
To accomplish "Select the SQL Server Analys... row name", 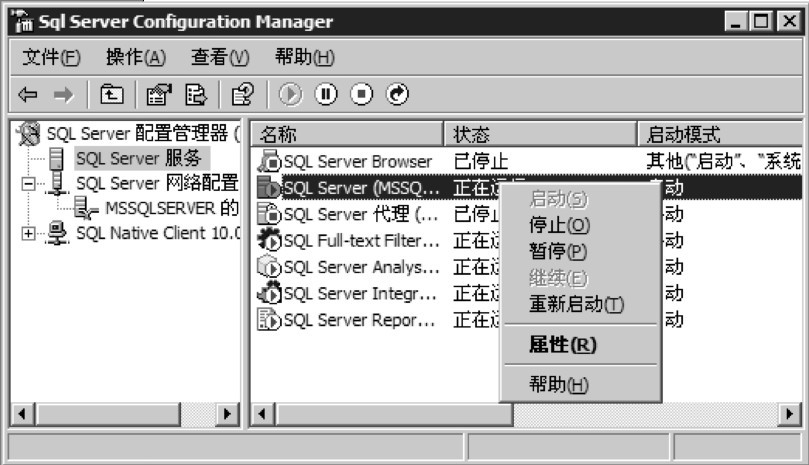I will (362, 267).
